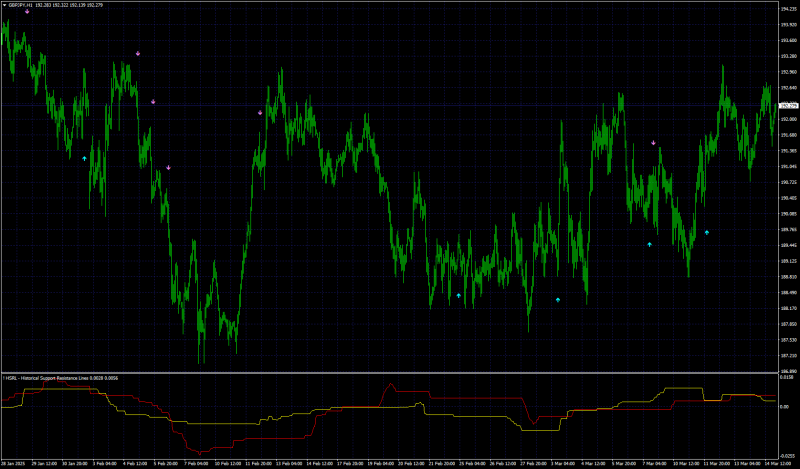Select the cyan up arrow near 11 Mar 20:00
Screen dimensions: 800x469
(707, 232)
